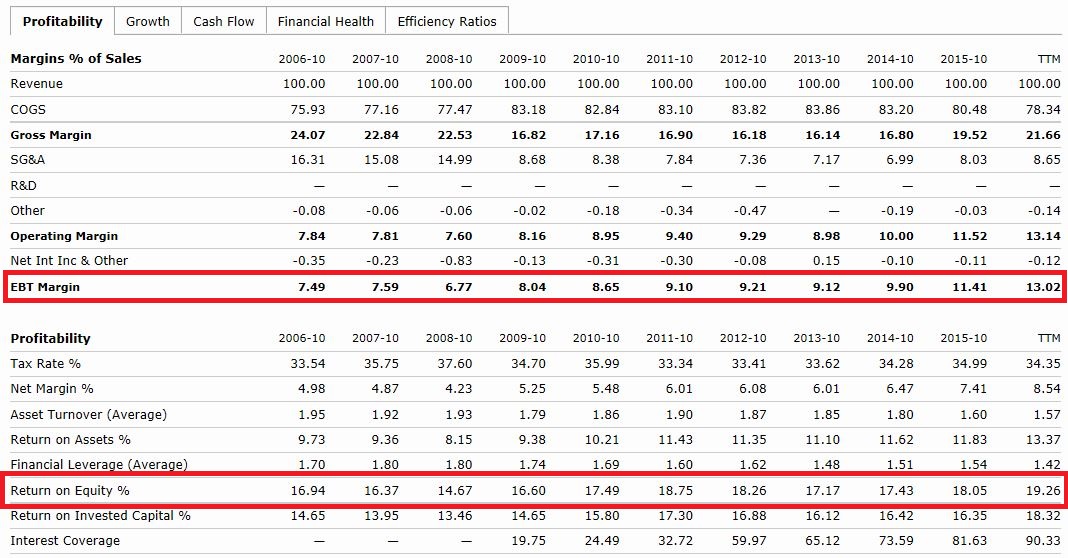
Task: Select the Asset Turnover (Average) label
Action: (x=88, y=414)
